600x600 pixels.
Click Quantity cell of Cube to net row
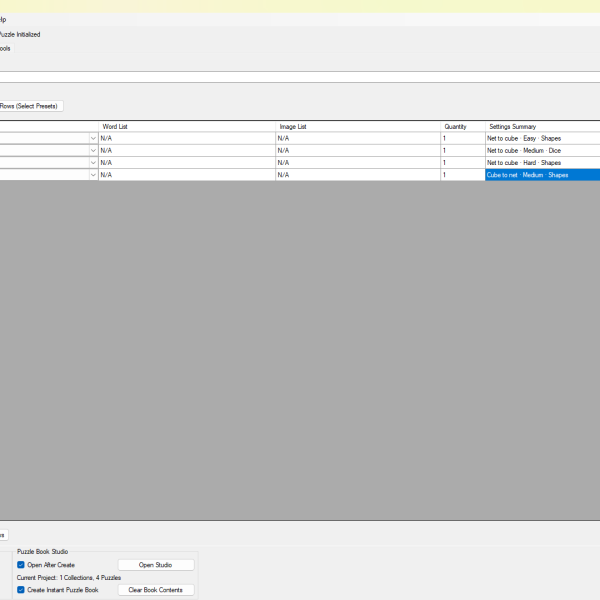click(463, 175)
